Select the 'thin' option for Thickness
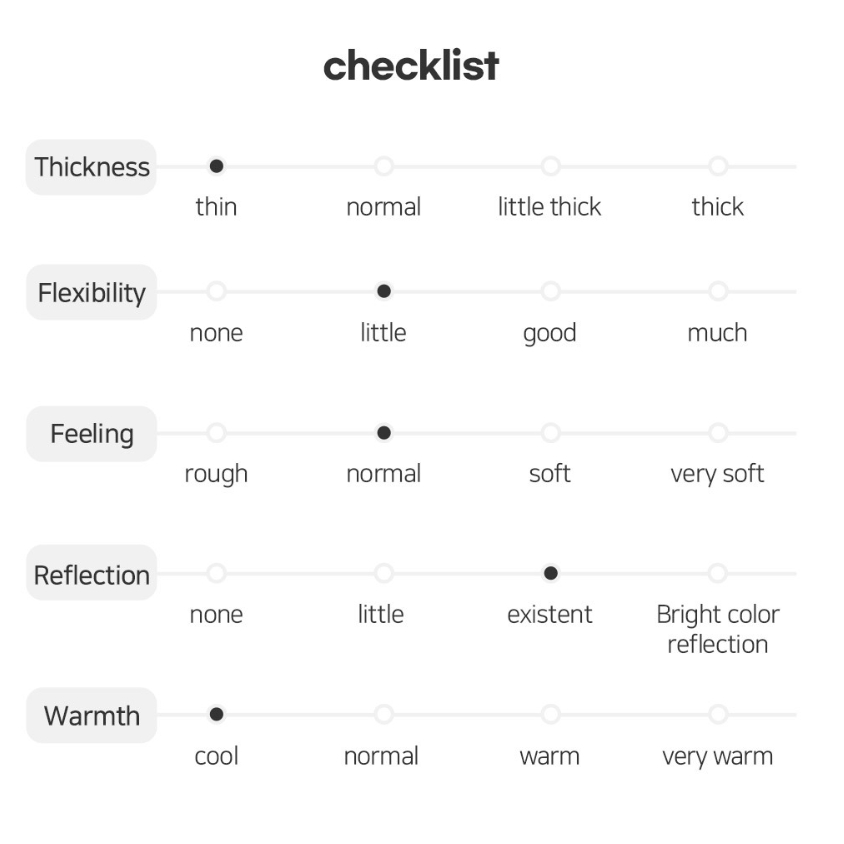Screen dimensions: 844x844 pos(216,166)
